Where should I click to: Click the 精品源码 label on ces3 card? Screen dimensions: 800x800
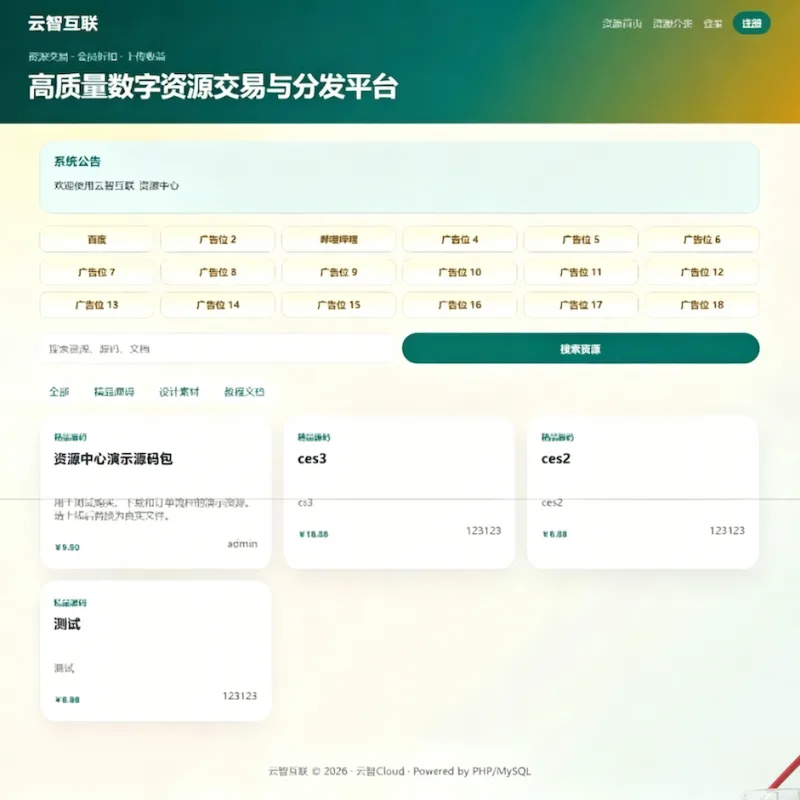coord(314,437)
